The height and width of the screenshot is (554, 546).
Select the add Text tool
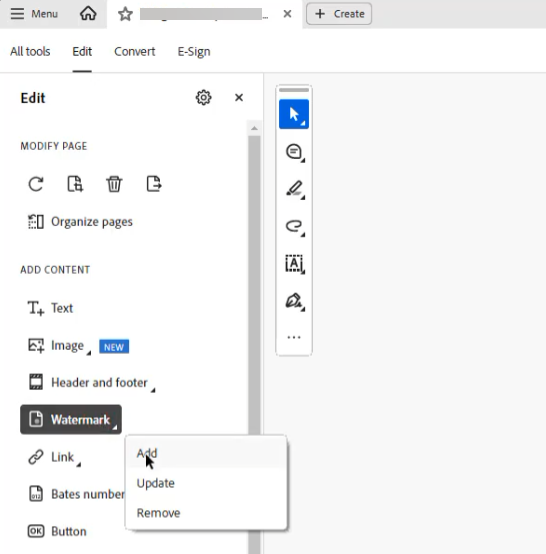pos(50,308)
